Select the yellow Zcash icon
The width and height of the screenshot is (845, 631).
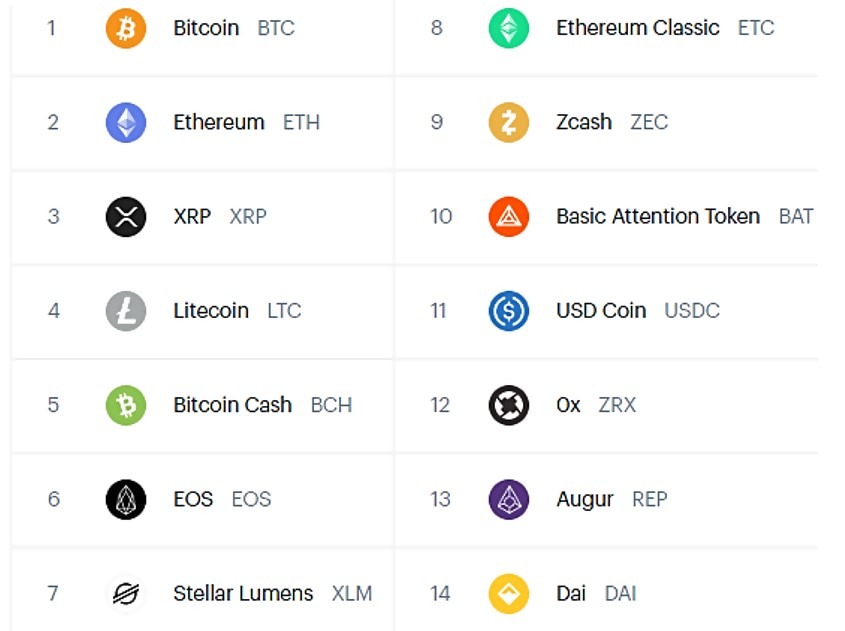(509, 122)
